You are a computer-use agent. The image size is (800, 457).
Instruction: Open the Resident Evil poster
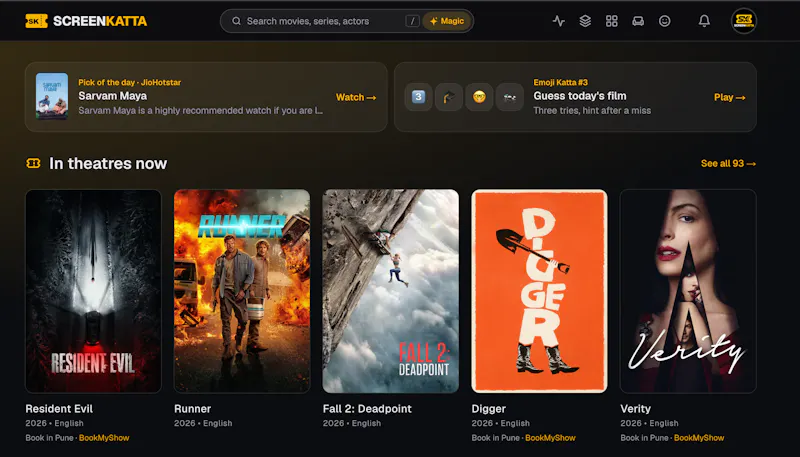93,291
